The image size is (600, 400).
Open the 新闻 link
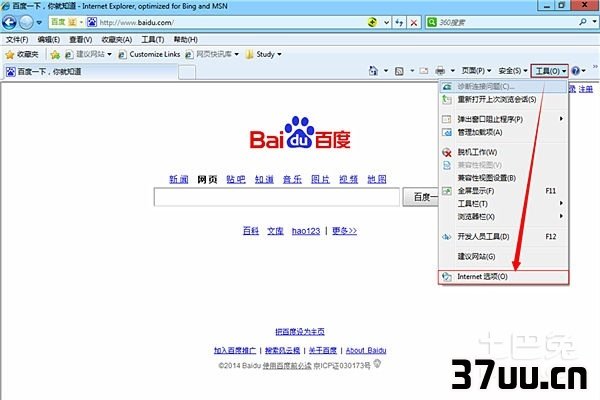179,179
